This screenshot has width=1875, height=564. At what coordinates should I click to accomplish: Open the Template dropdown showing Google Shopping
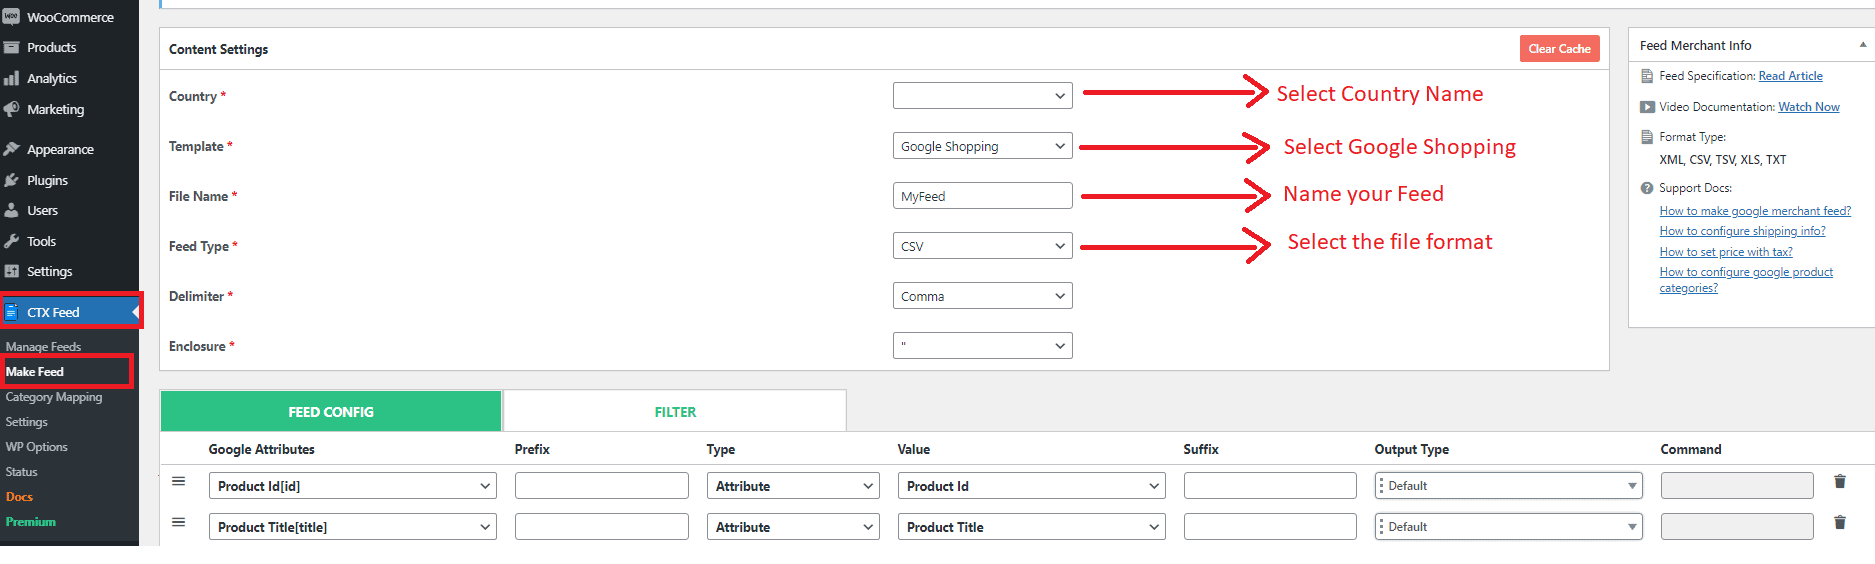pyautogui.click(x=982, y=146)
